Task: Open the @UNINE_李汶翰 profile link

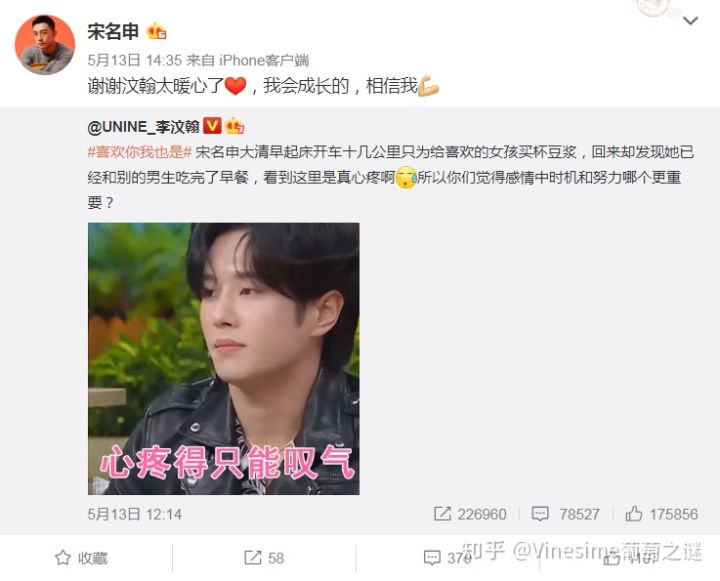Action: click(143, 126)
